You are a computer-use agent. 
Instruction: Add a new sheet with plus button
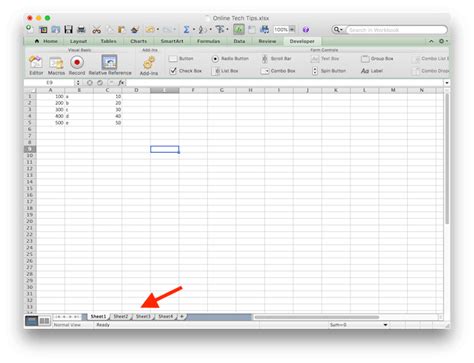pos(182,316)
